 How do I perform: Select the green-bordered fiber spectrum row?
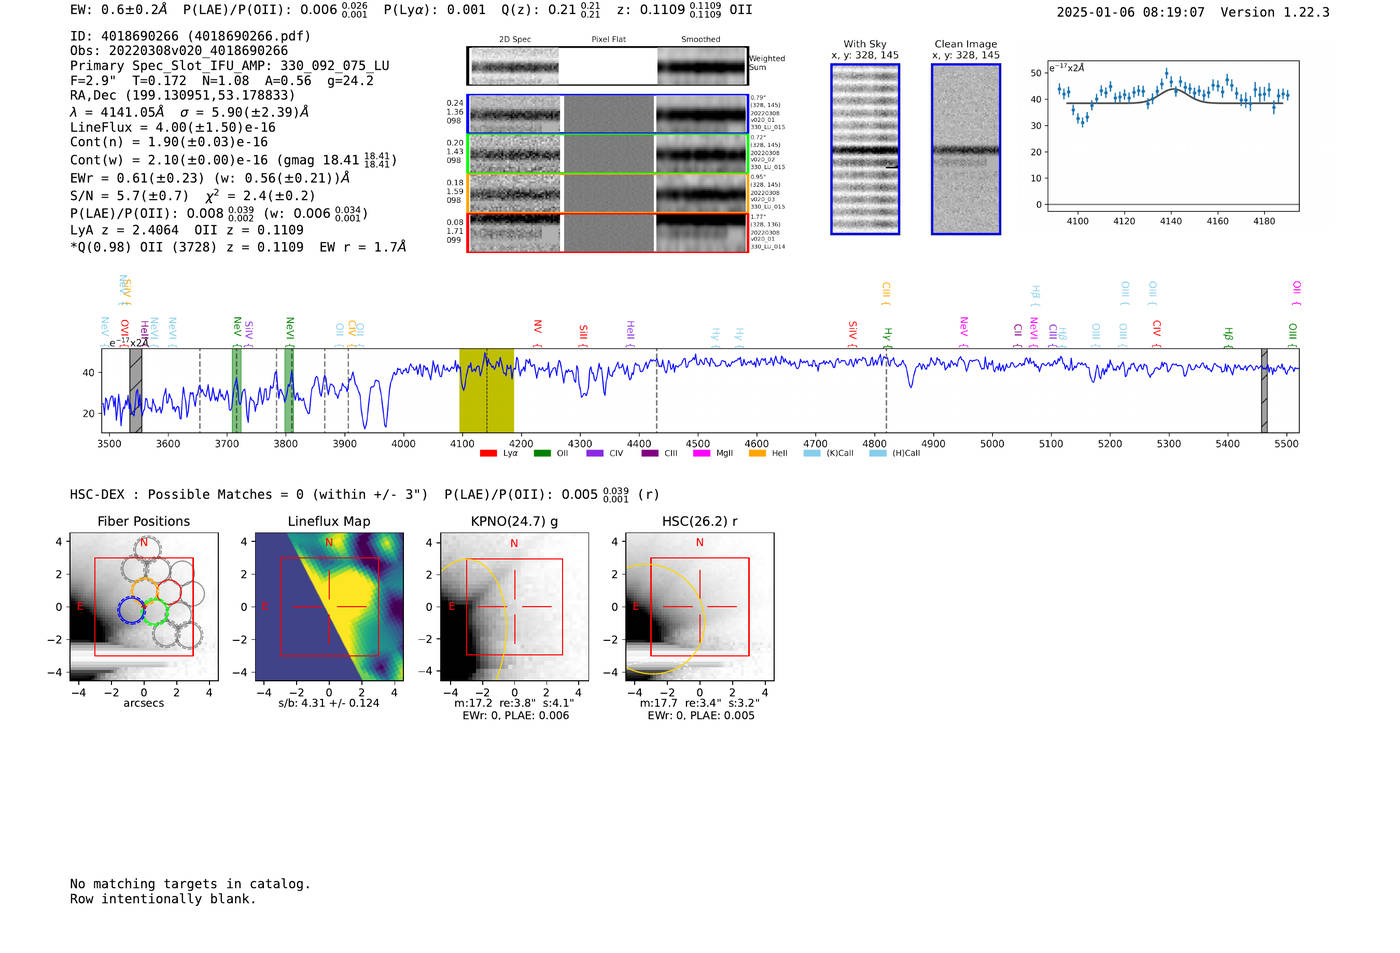[607, 153]
